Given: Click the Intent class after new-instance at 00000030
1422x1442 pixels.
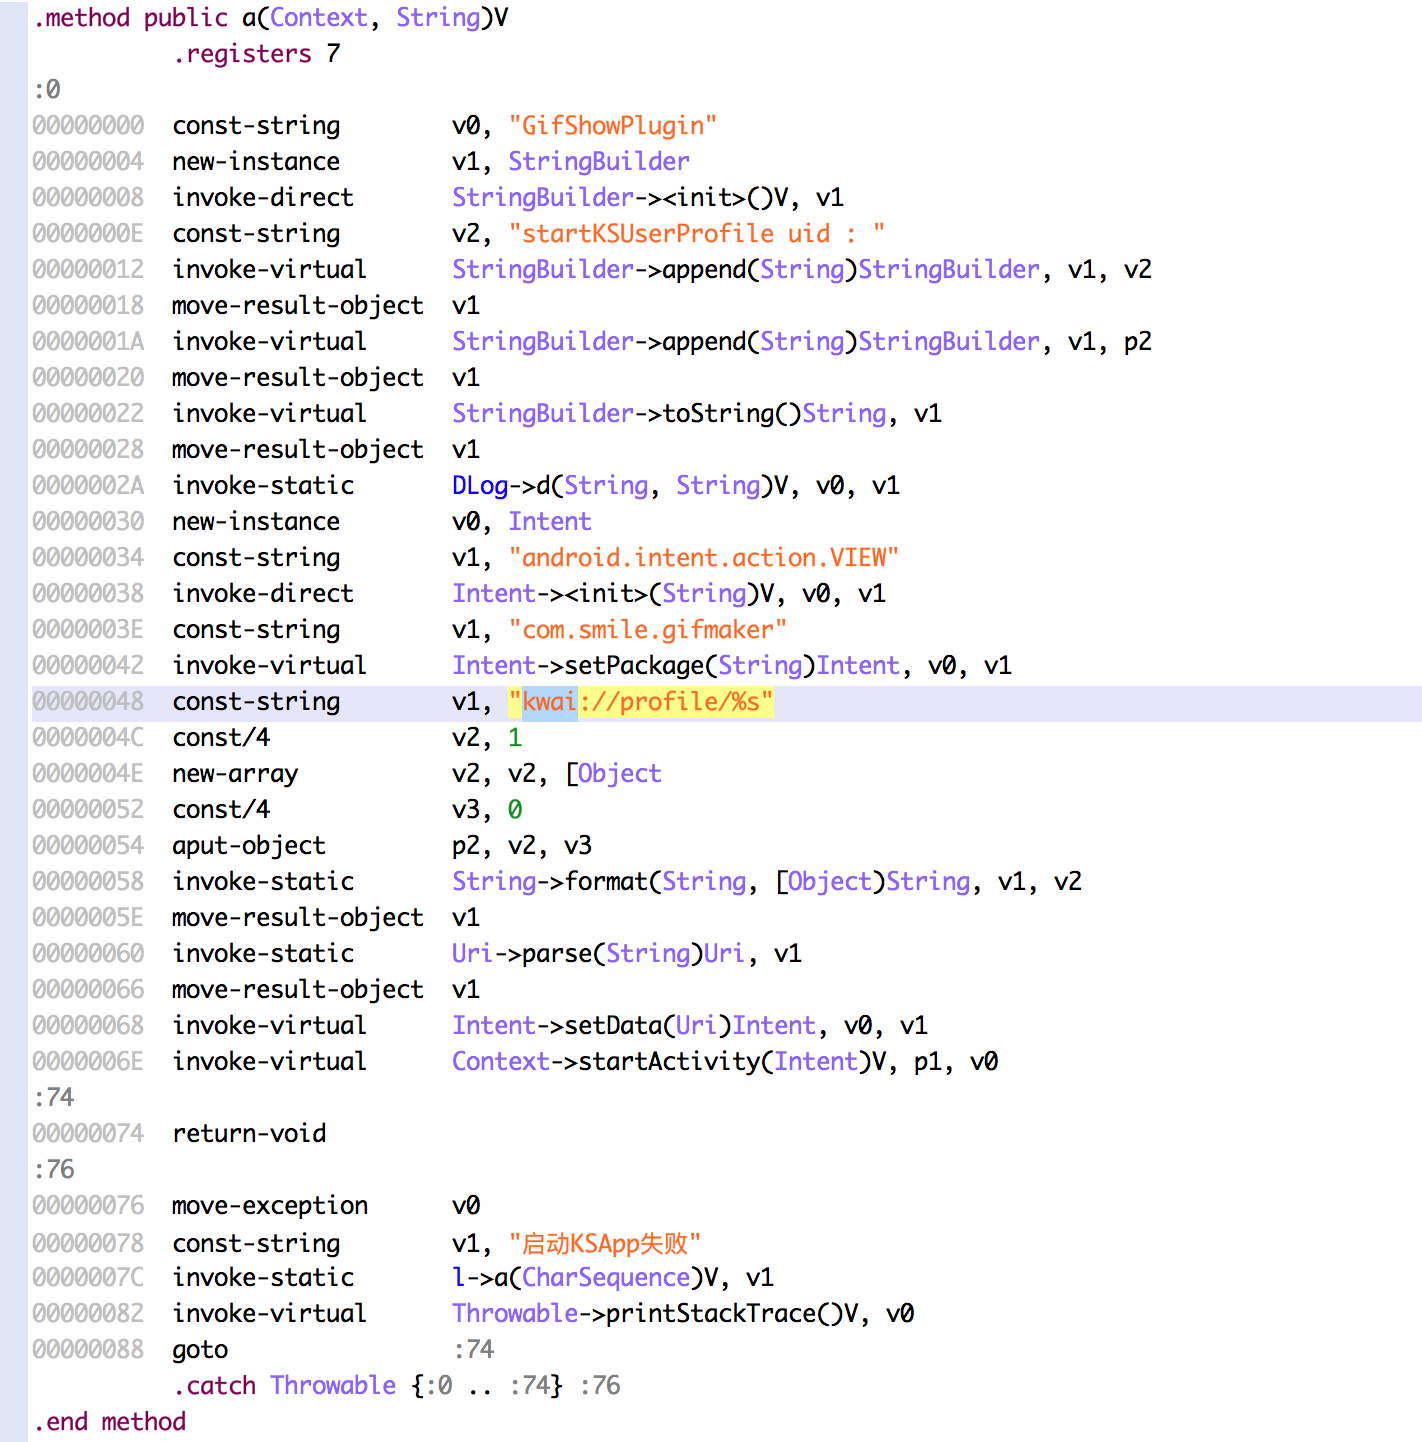Looking at the screenshot, I should point(549,522).
